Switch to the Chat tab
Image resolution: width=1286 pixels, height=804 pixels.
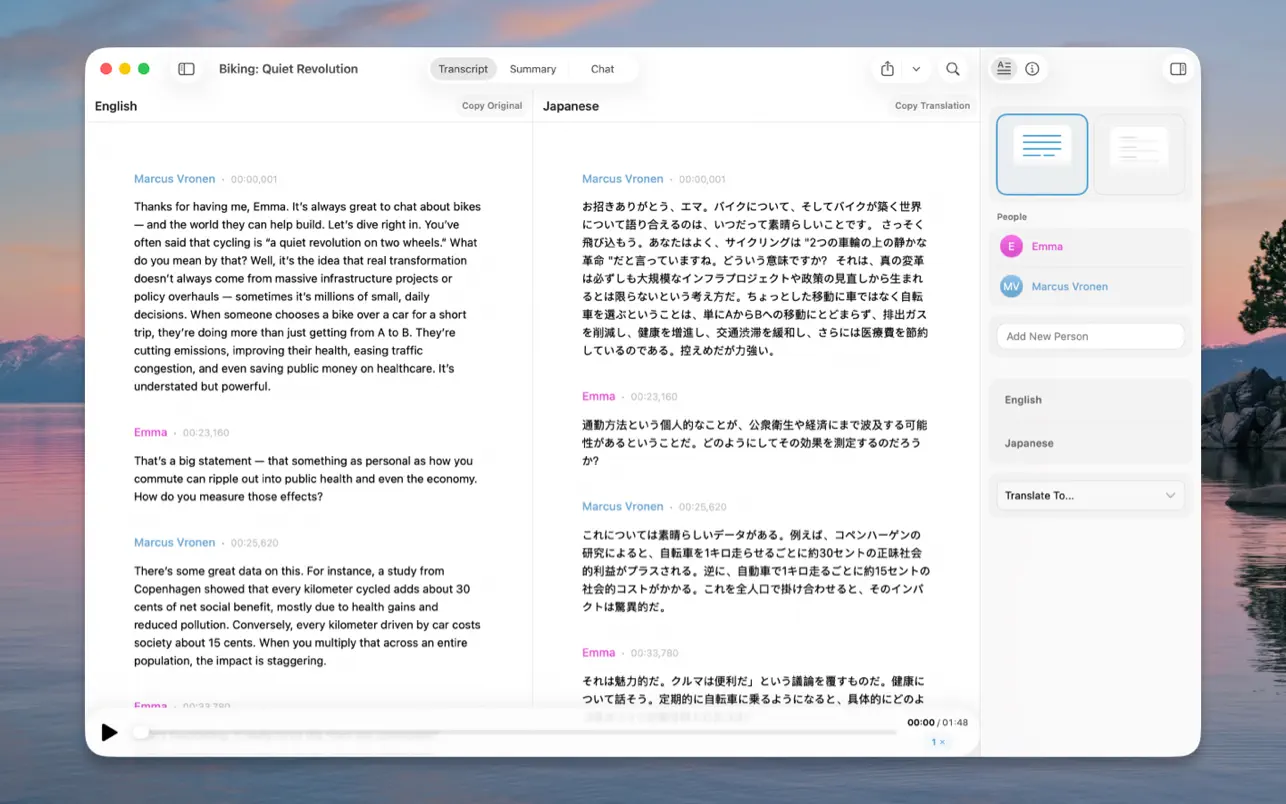pyautogui.click(x=602, y=69)
